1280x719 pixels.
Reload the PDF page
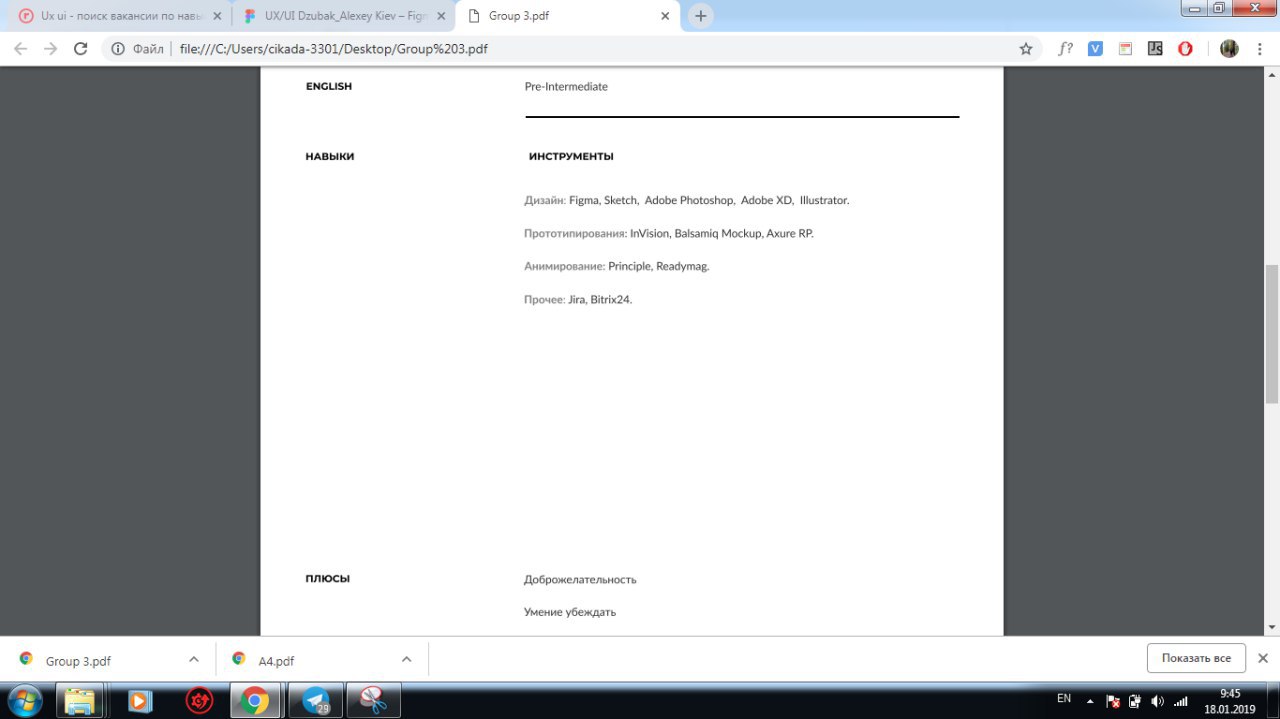81,48
